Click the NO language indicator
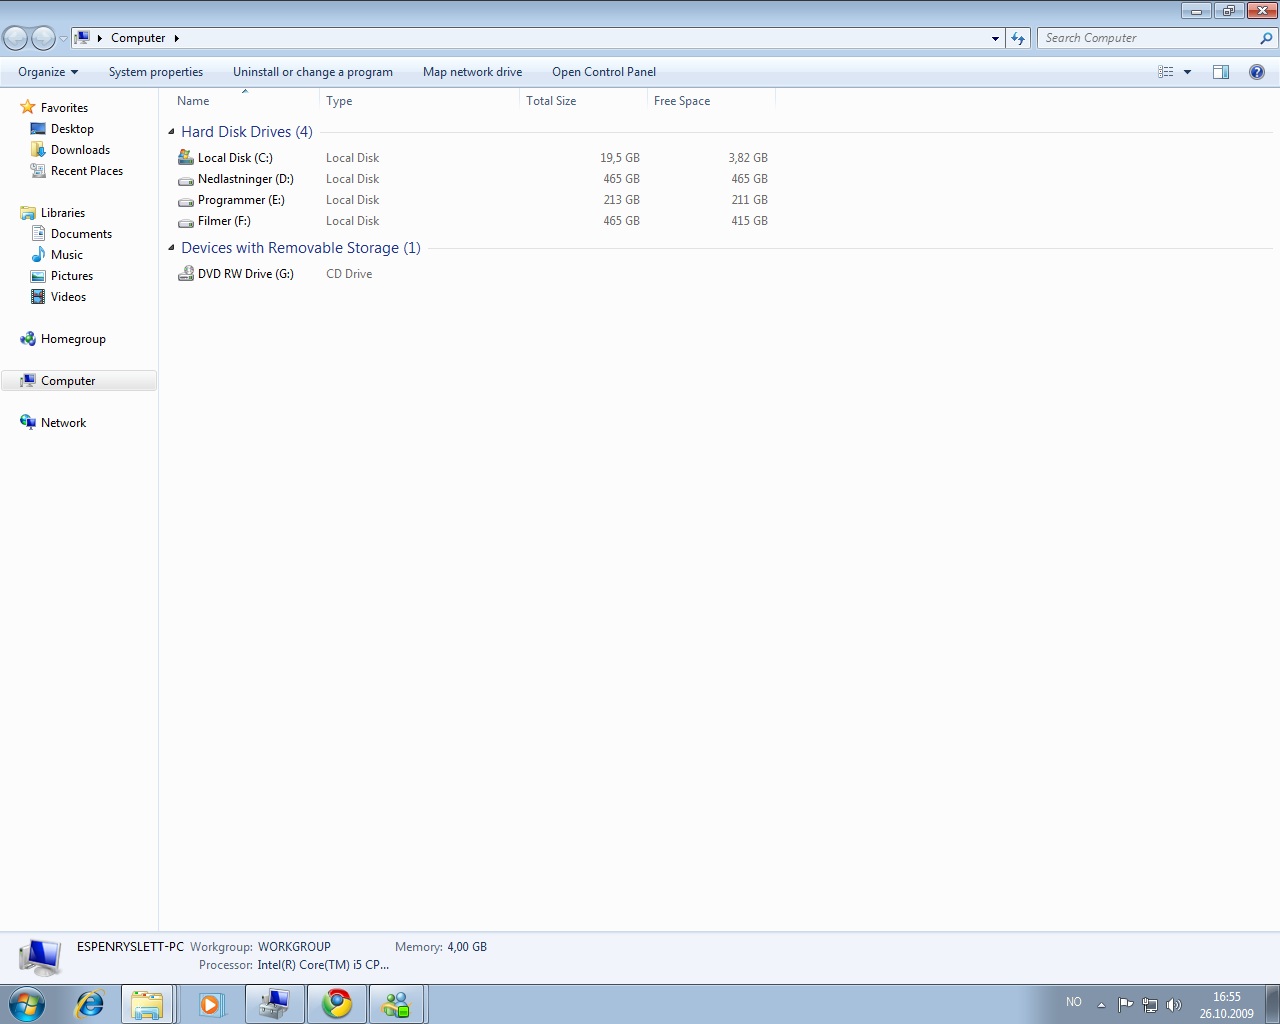This screenshot has width=1280, height=1024. 1074,1002
